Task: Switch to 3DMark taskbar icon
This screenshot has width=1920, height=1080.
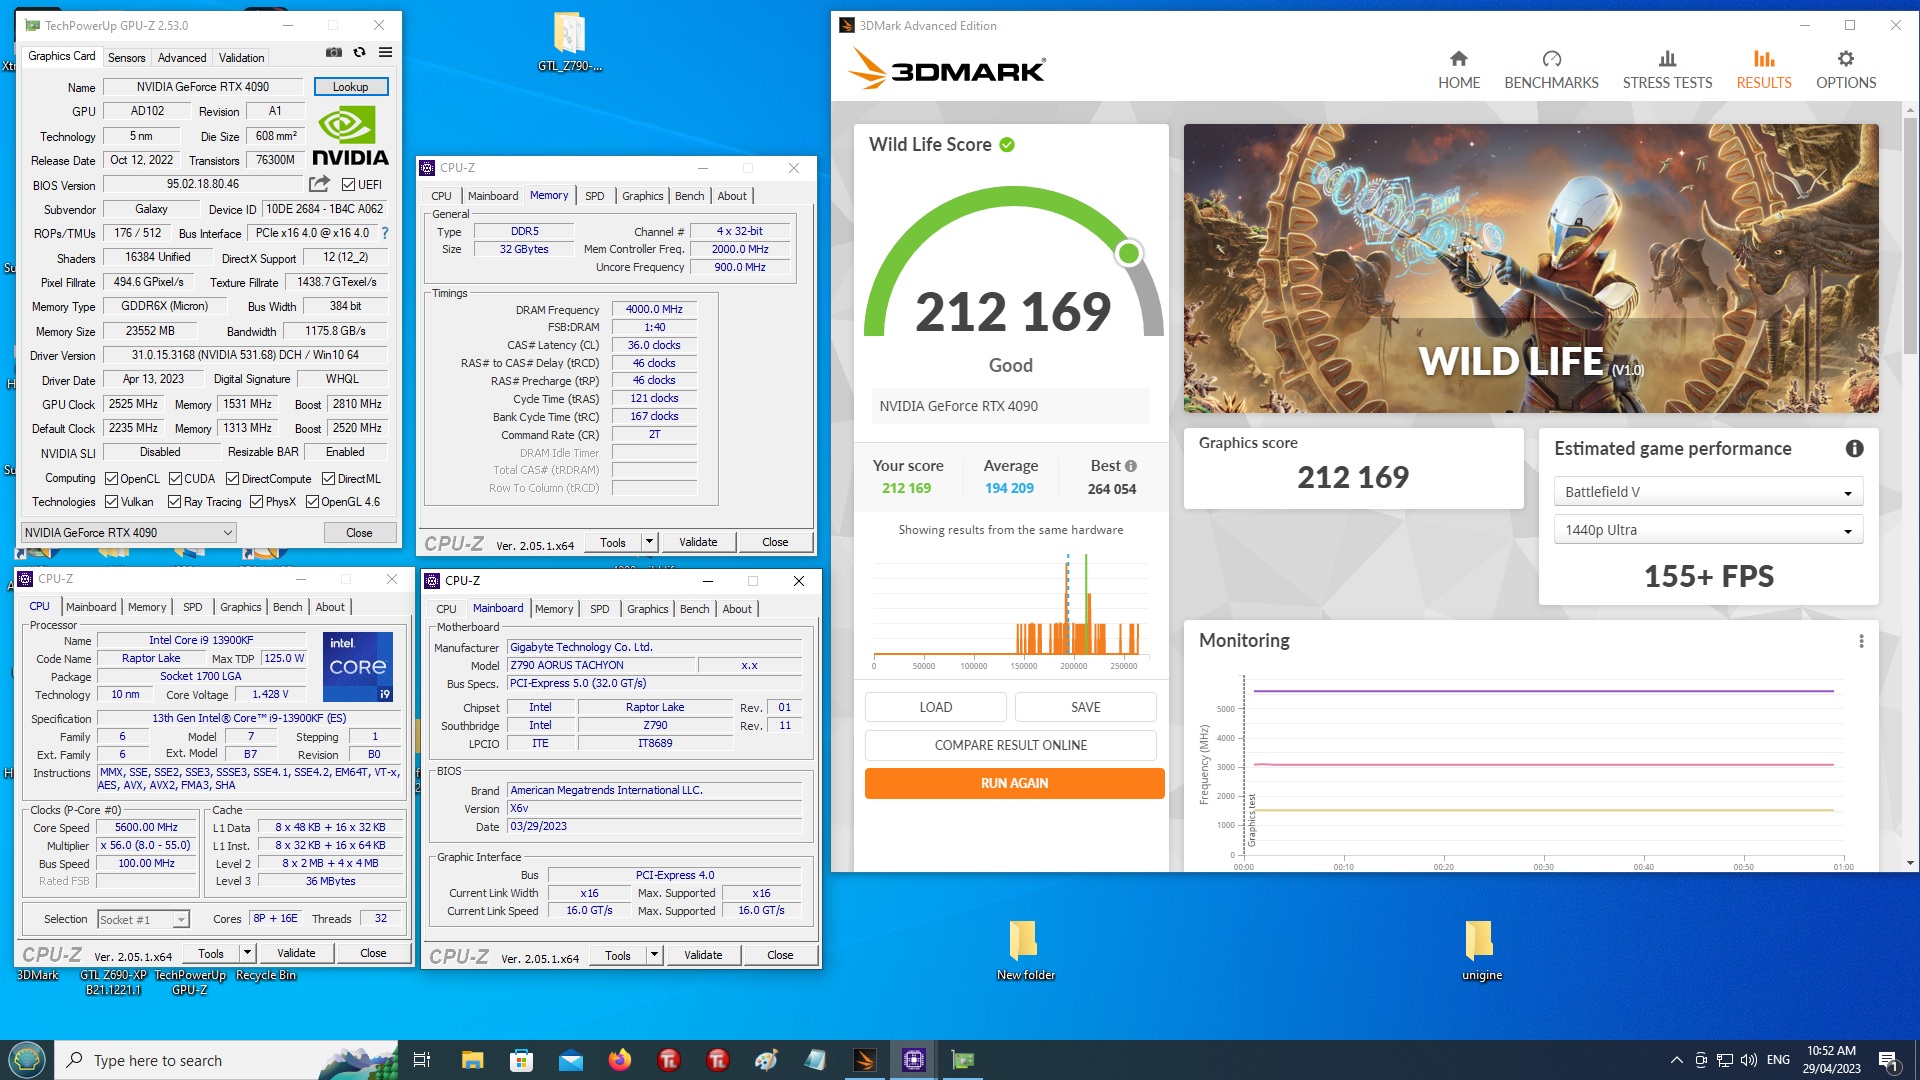Action: coord(865,1060)
